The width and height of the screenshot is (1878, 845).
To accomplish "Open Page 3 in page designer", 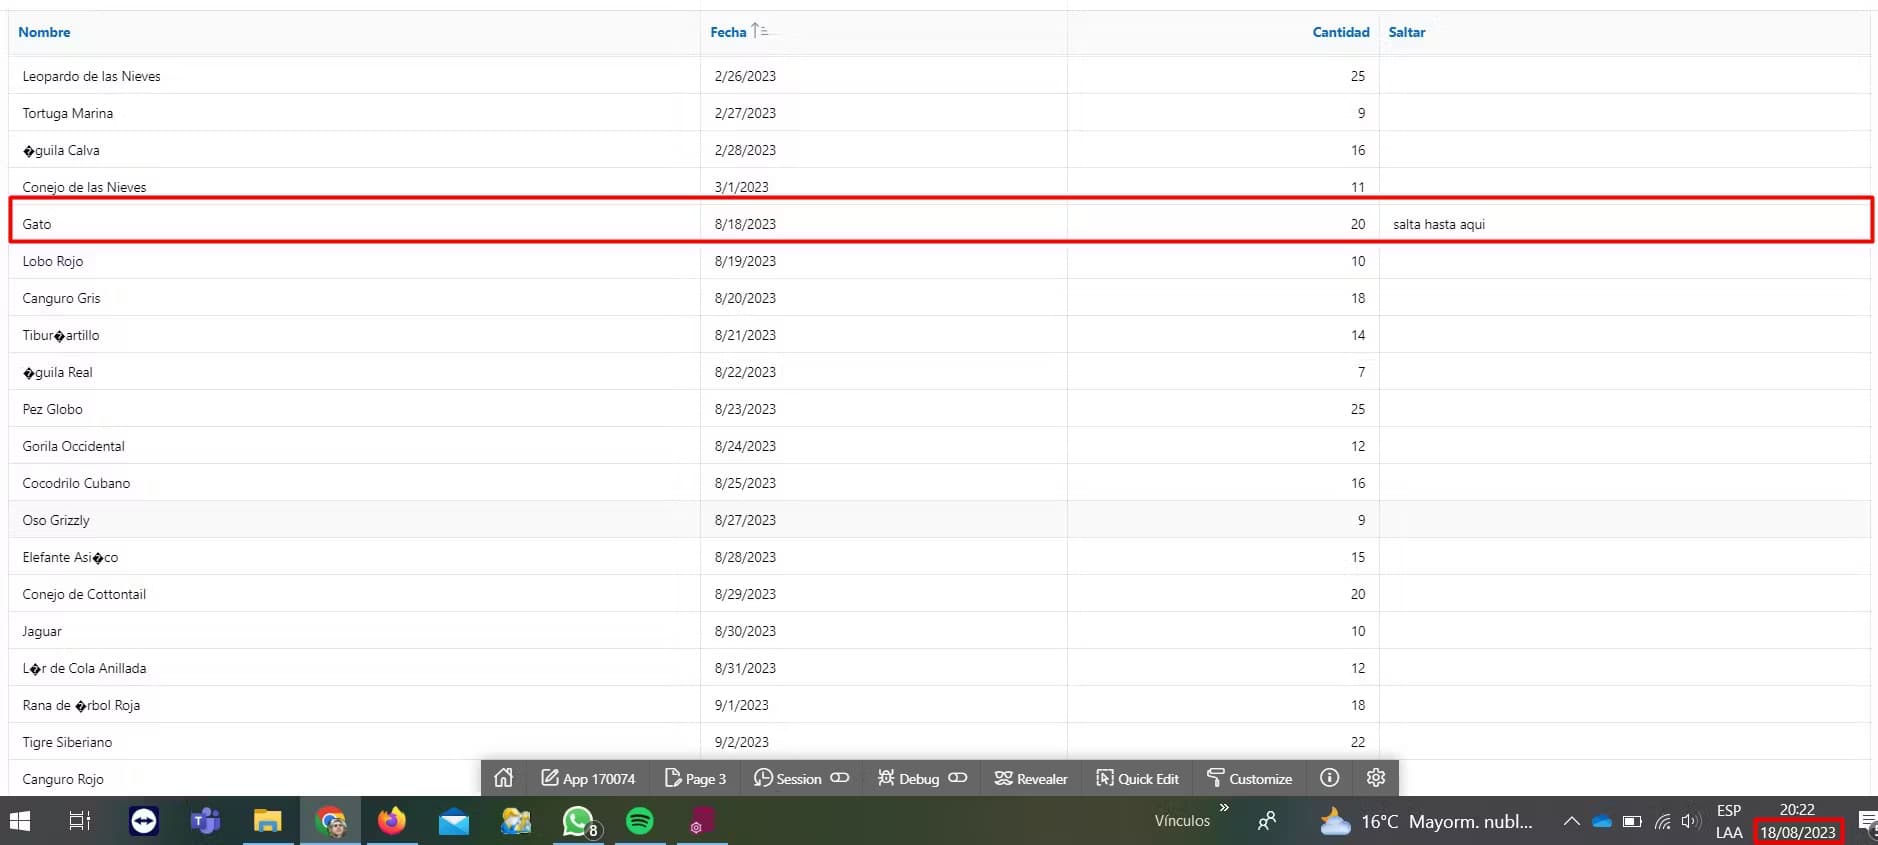I will [696, 778].
